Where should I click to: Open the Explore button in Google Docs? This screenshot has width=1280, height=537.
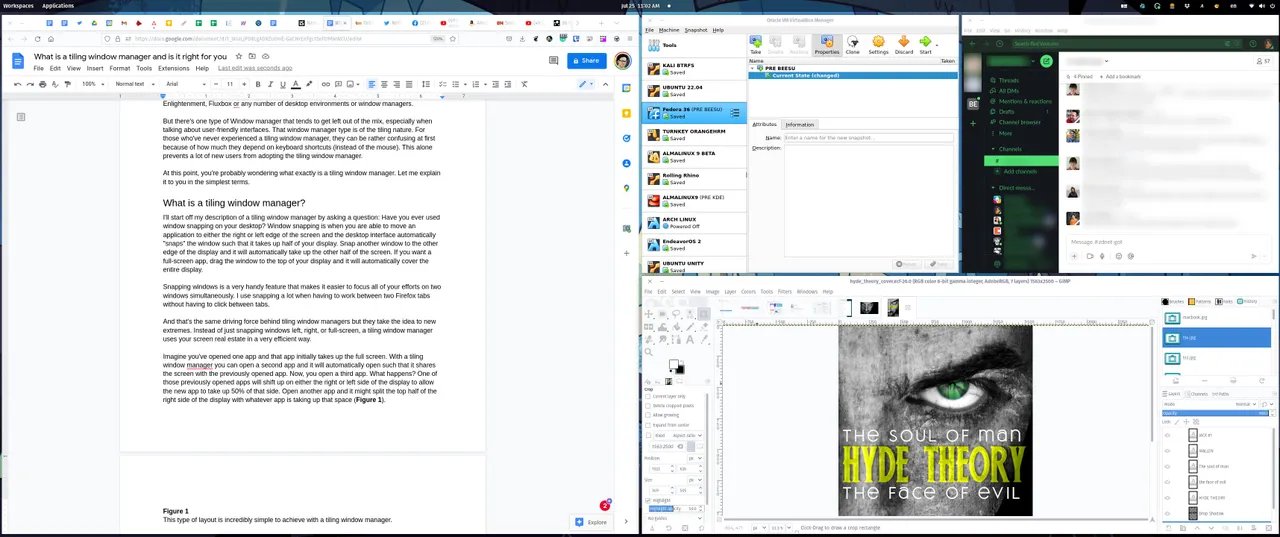pos(591,522)
